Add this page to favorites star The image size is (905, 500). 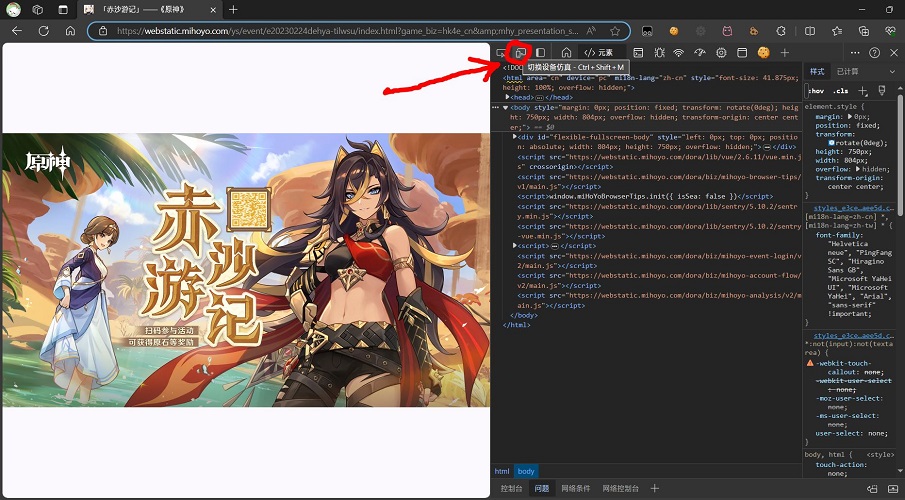click(x=615, y=31)
